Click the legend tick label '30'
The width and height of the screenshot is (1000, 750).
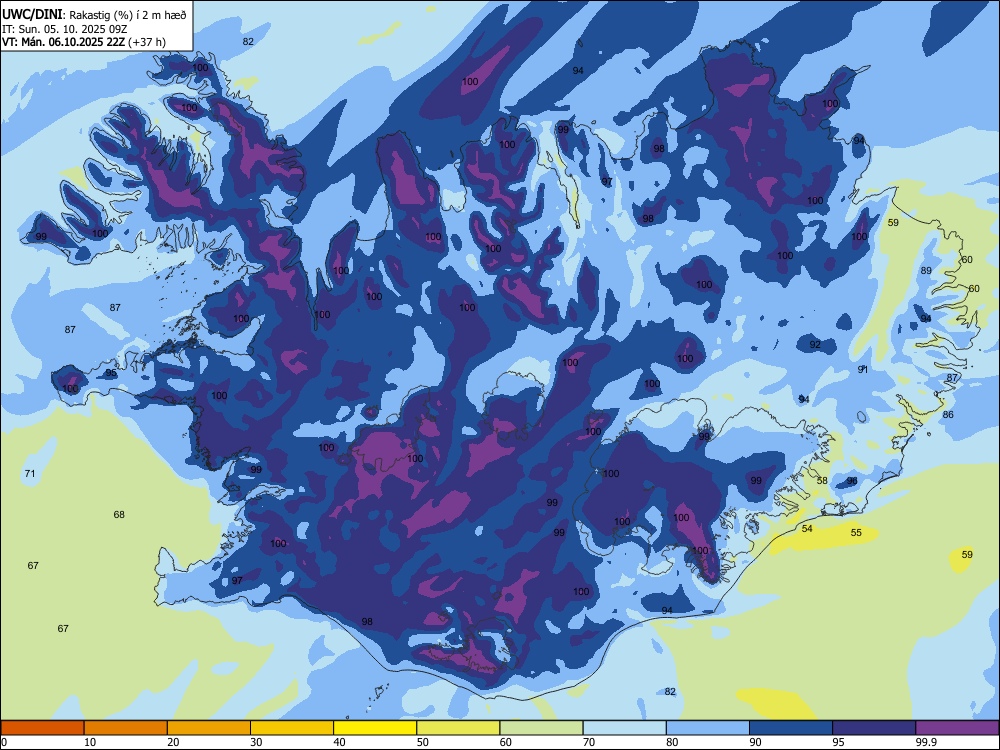[256, 742]
